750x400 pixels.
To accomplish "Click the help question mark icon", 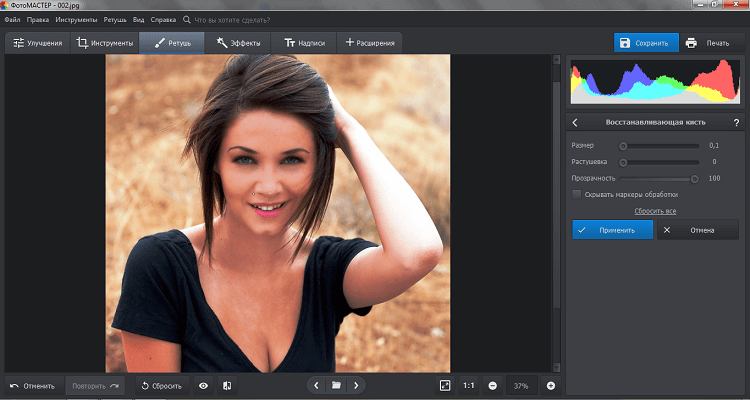I will [736, 122].
